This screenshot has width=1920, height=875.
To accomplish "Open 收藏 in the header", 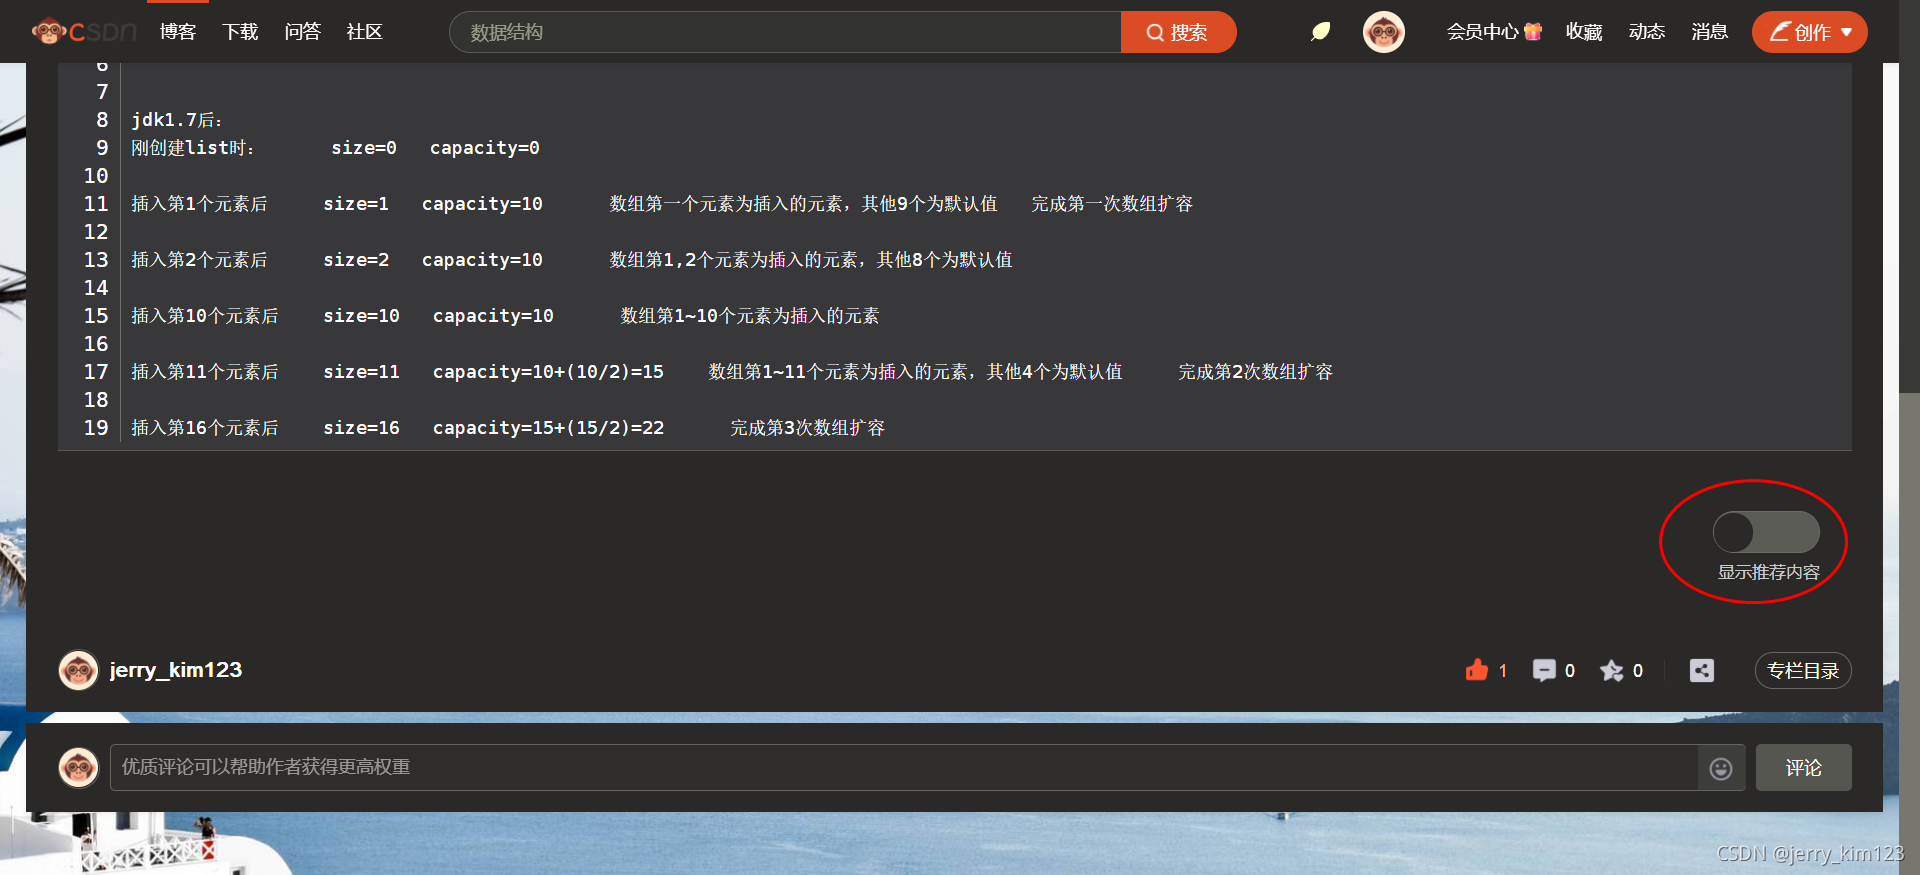I will pos(1584,32).
